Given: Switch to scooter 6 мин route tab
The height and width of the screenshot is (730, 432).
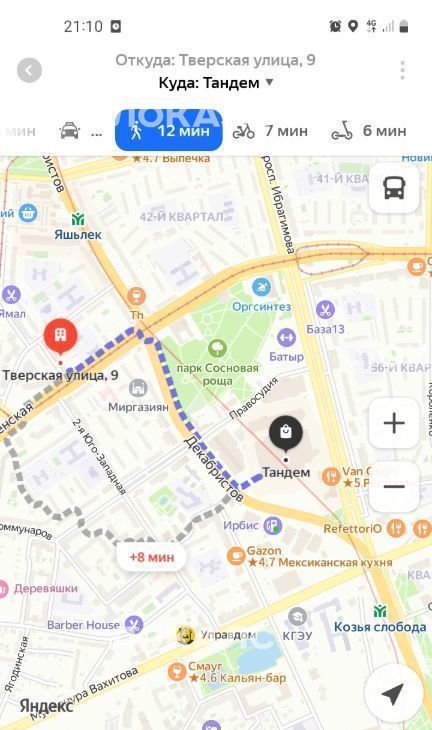Looking at the screenshot, I should point(369,131).
